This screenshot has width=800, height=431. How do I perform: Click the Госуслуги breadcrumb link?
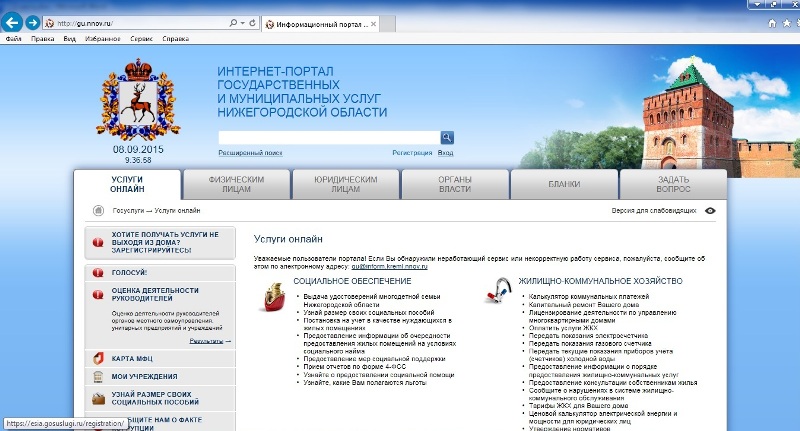tap(128, 211)
